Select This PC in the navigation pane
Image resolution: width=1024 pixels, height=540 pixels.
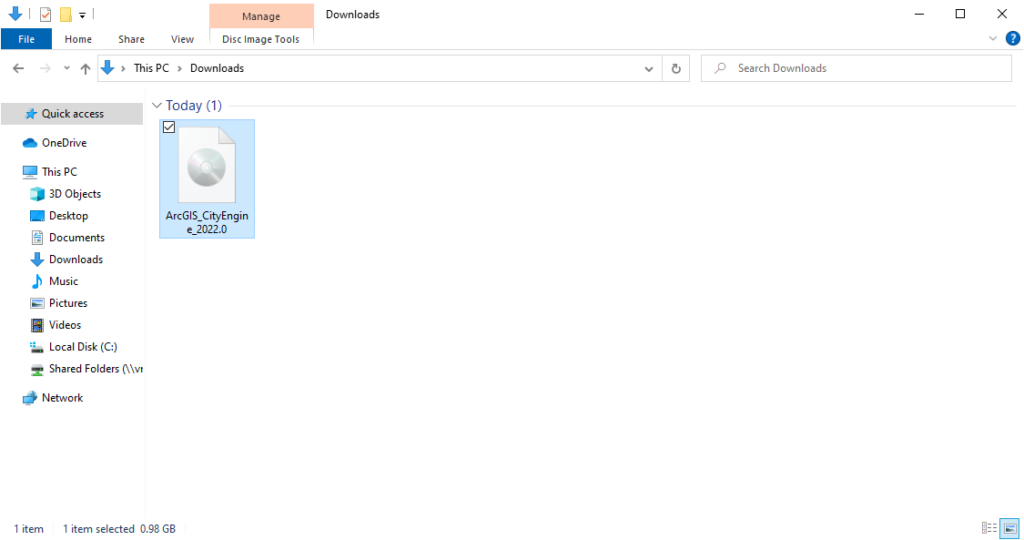[59, 172]
